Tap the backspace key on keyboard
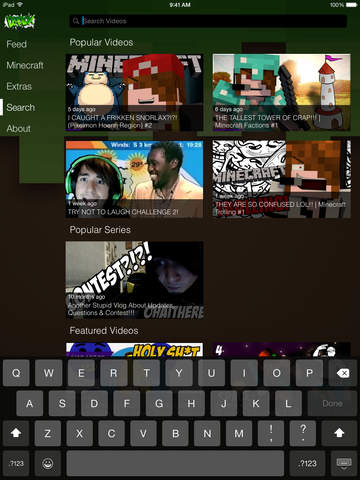This screenshot has width=360, height=480. click(342, 373)
